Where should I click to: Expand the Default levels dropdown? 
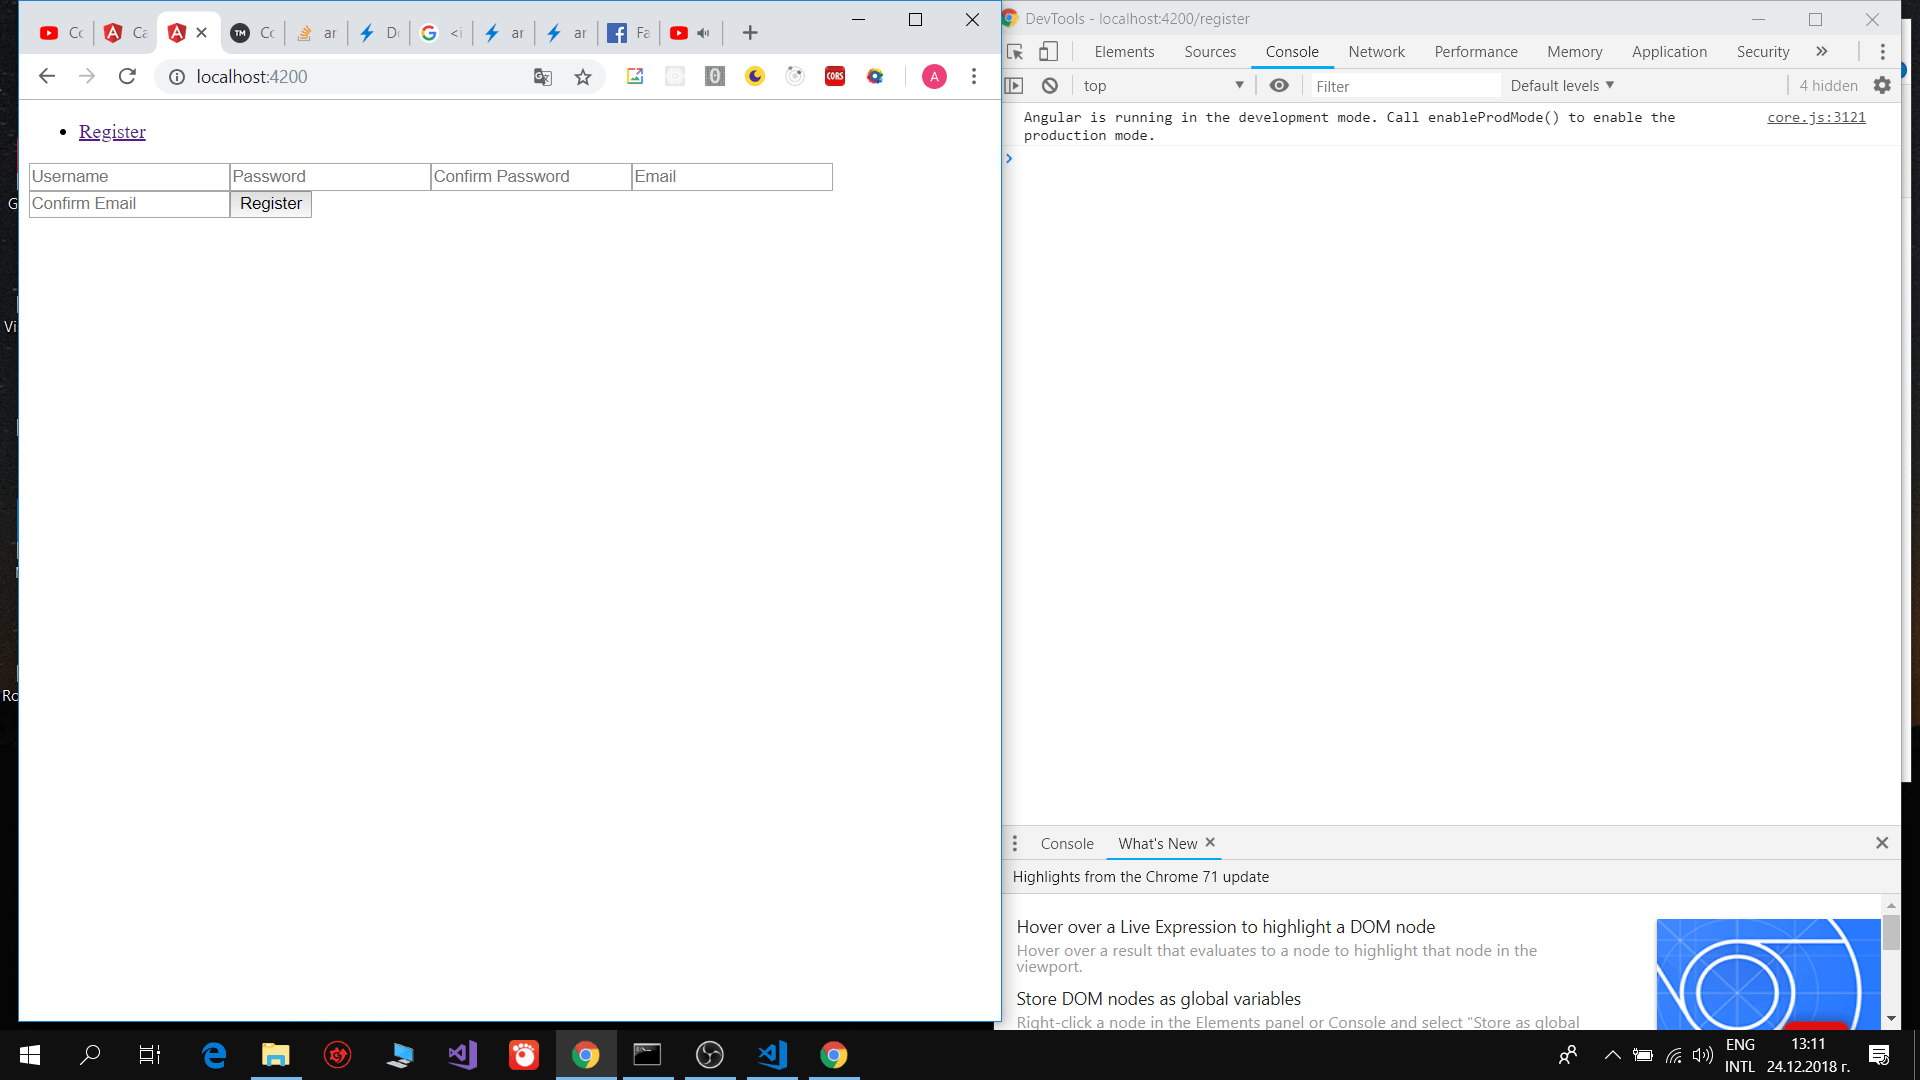1562,86
